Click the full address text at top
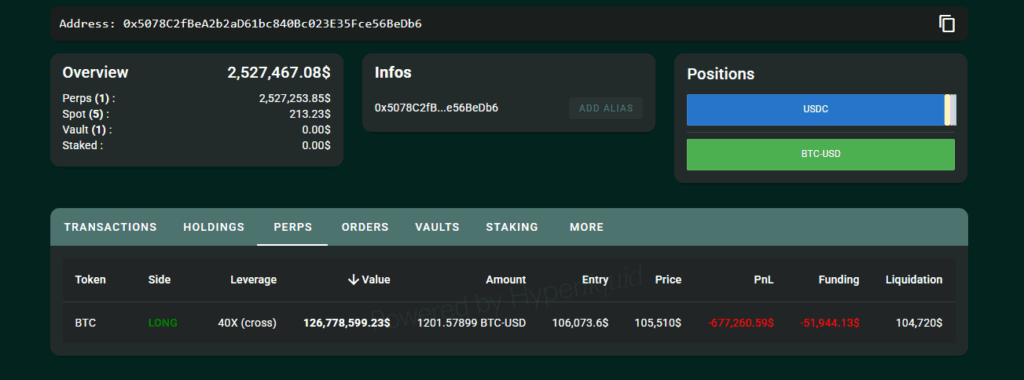 coord(240,24)
